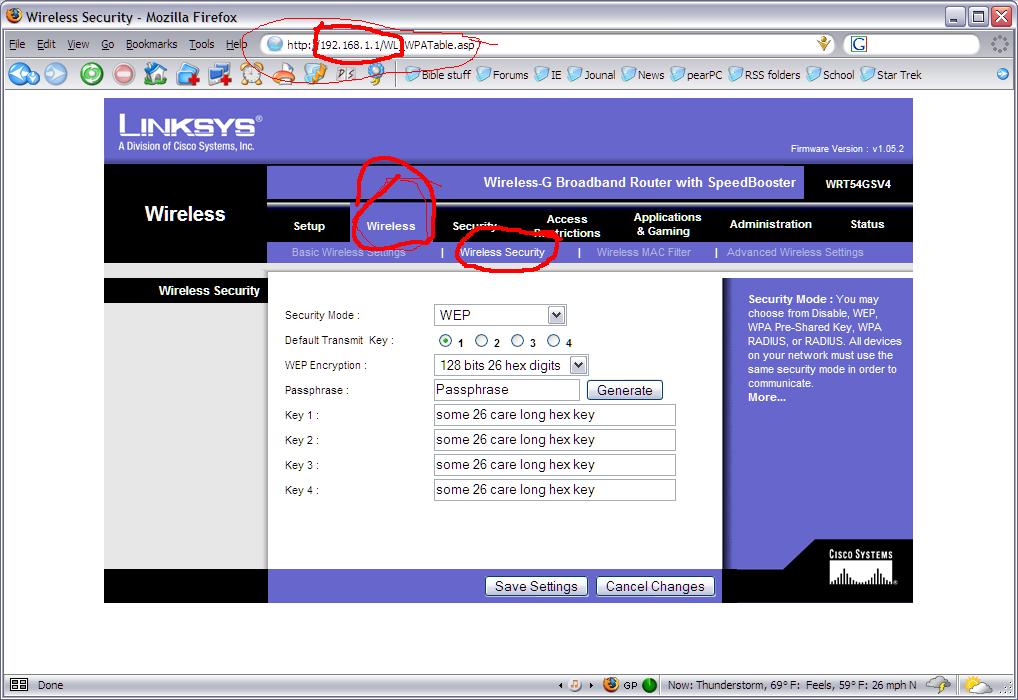Image resolution: width=1018 pixels, height=700 pixels.
Task: Click the previous track arrow in status bar
Action: pos(560,685)
